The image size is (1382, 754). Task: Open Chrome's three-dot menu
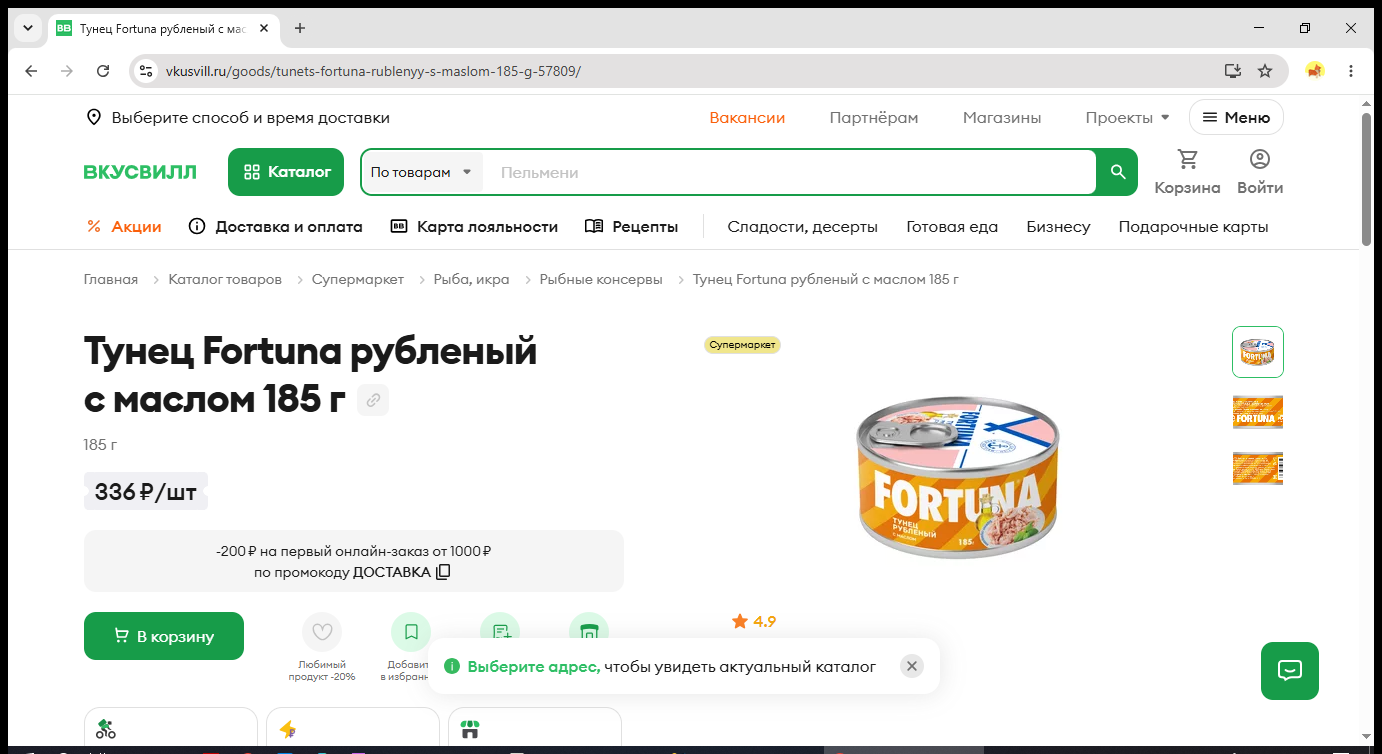(x=1351, y=71)
